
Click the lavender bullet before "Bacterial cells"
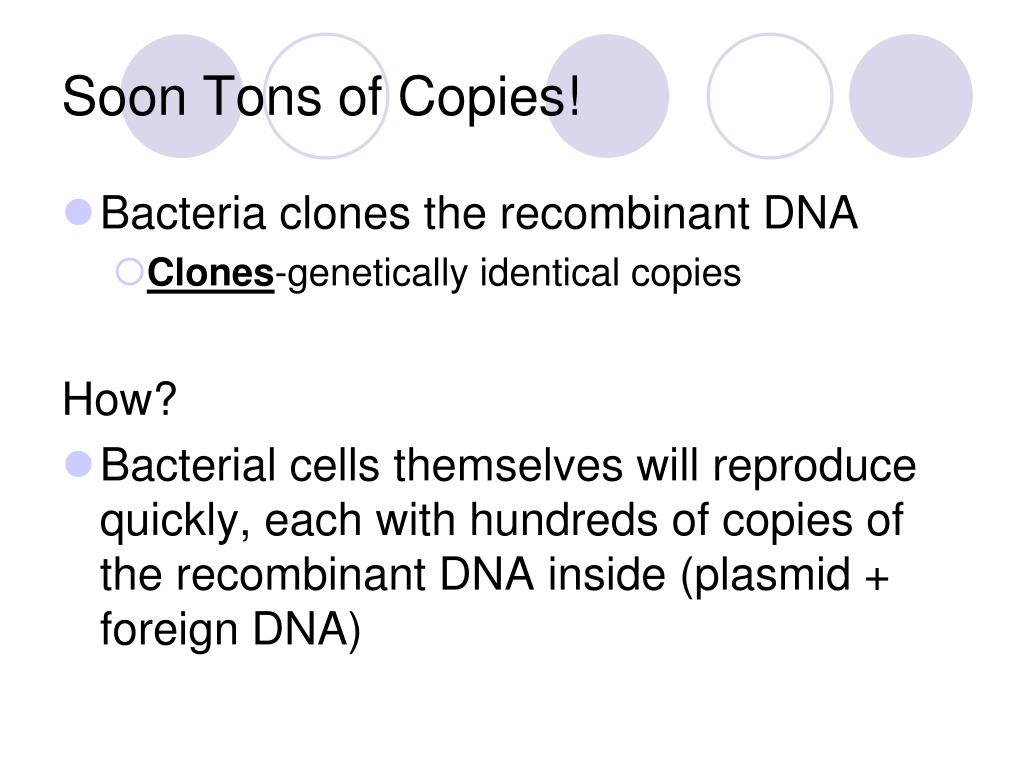tap(79, 464)
